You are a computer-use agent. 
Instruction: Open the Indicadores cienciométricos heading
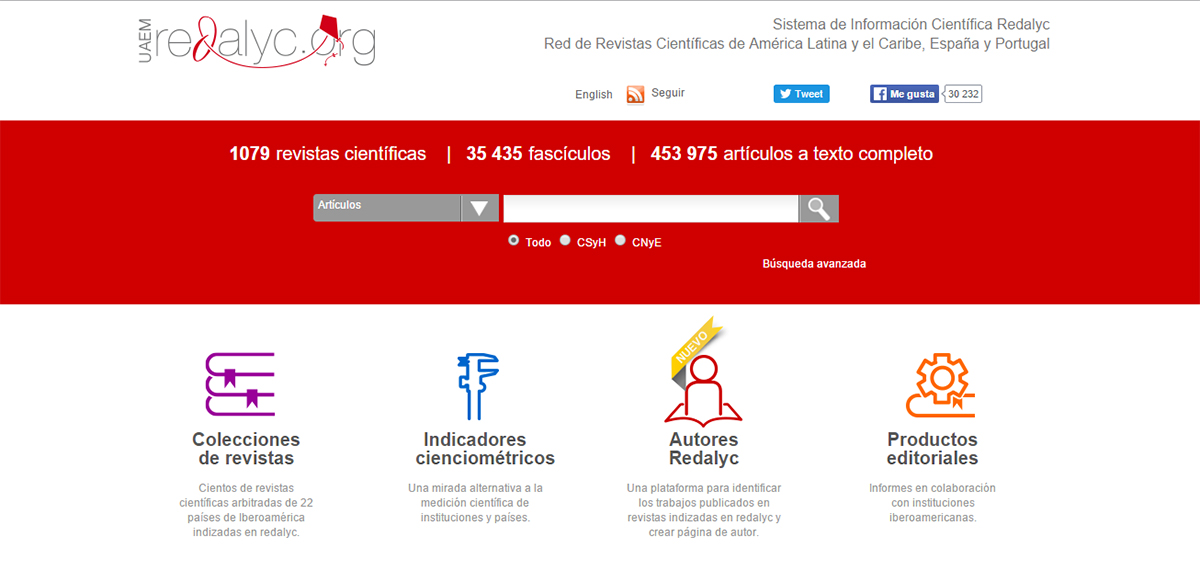pos(485,449)
